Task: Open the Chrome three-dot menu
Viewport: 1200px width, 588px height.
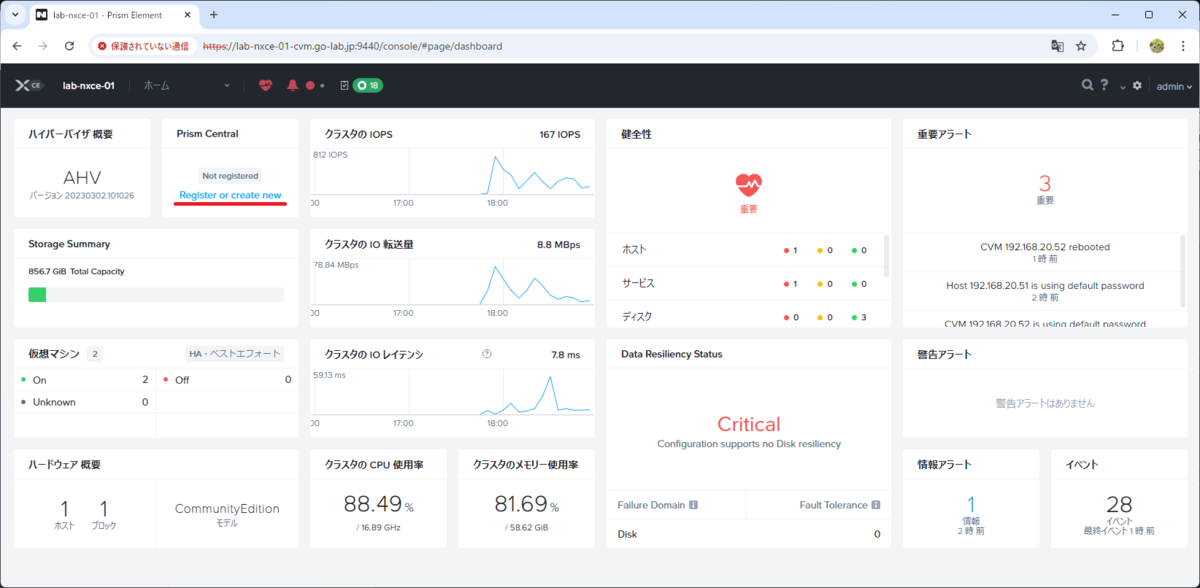Action: point(1183,46)
